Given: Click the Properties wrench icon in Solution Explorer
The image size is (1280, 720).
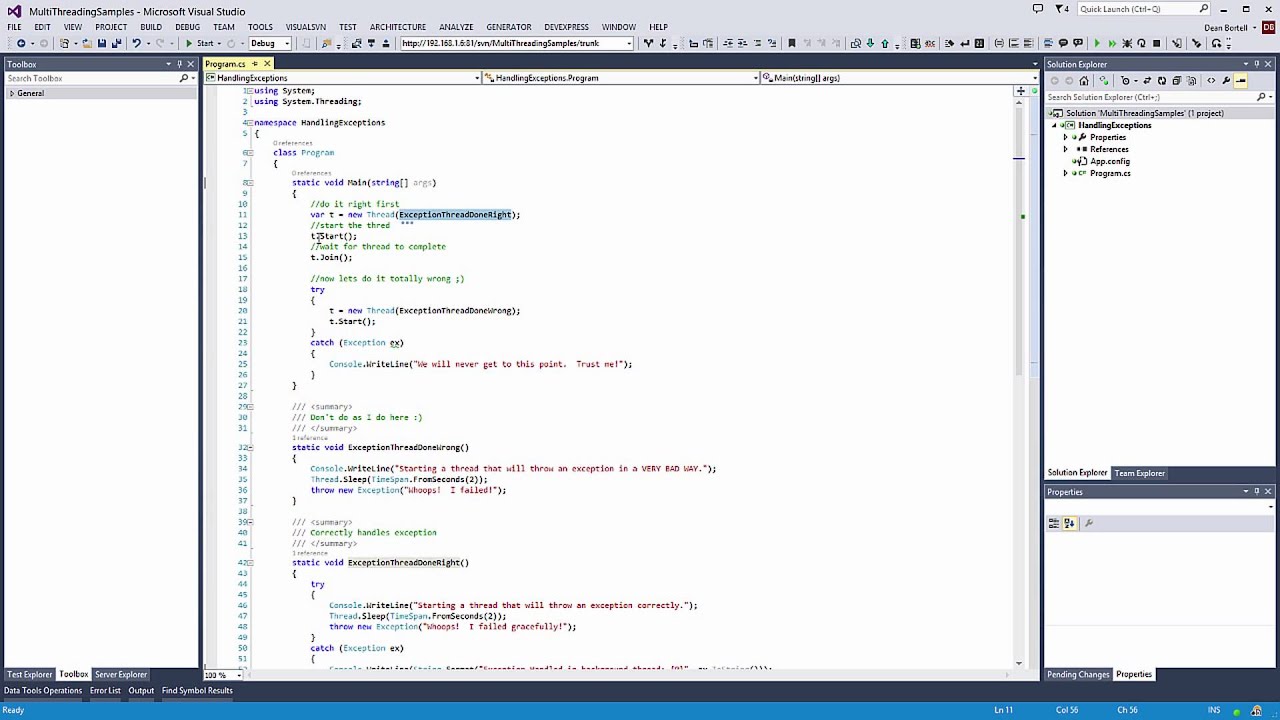Looking at the screenshot, I should pyautogui.click(x=1226, y=81).
